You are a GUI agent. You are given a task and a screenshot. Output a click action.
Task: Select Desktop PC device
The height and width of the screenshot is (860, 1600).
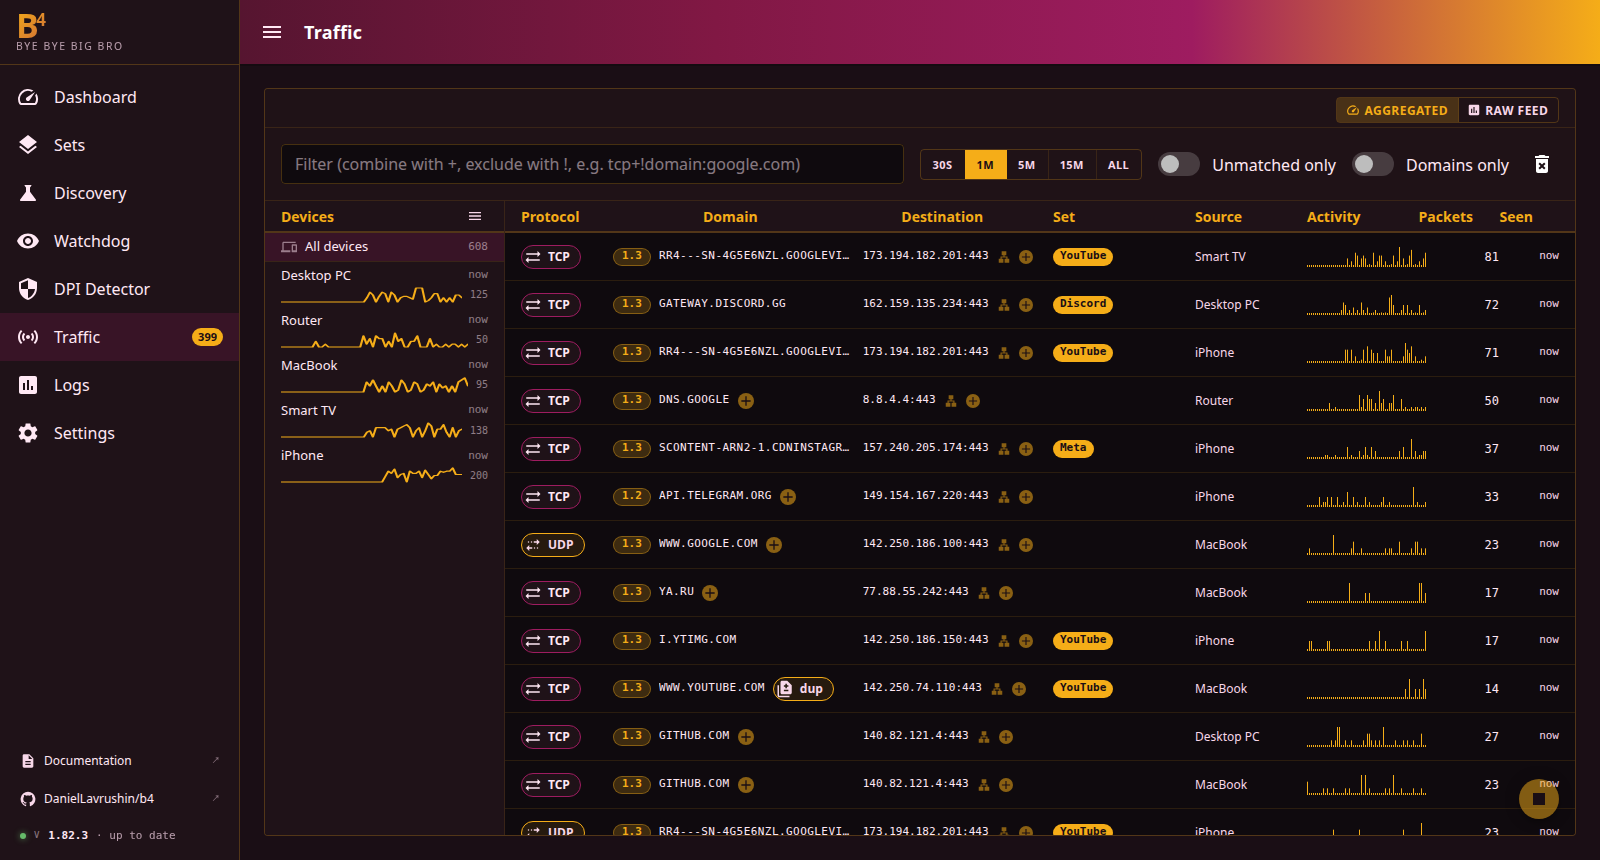click(x=384, y=284)
